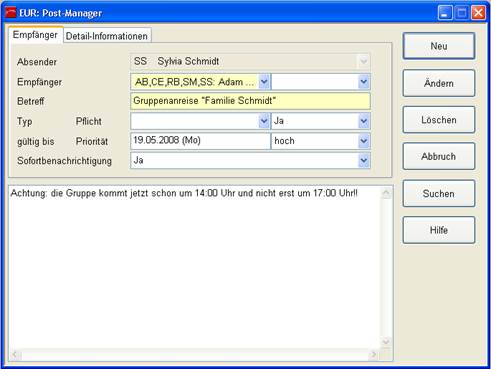The width and height of the screenshot is (491, 369).
Task: Click the Neu button
Action: pos(439,46)
